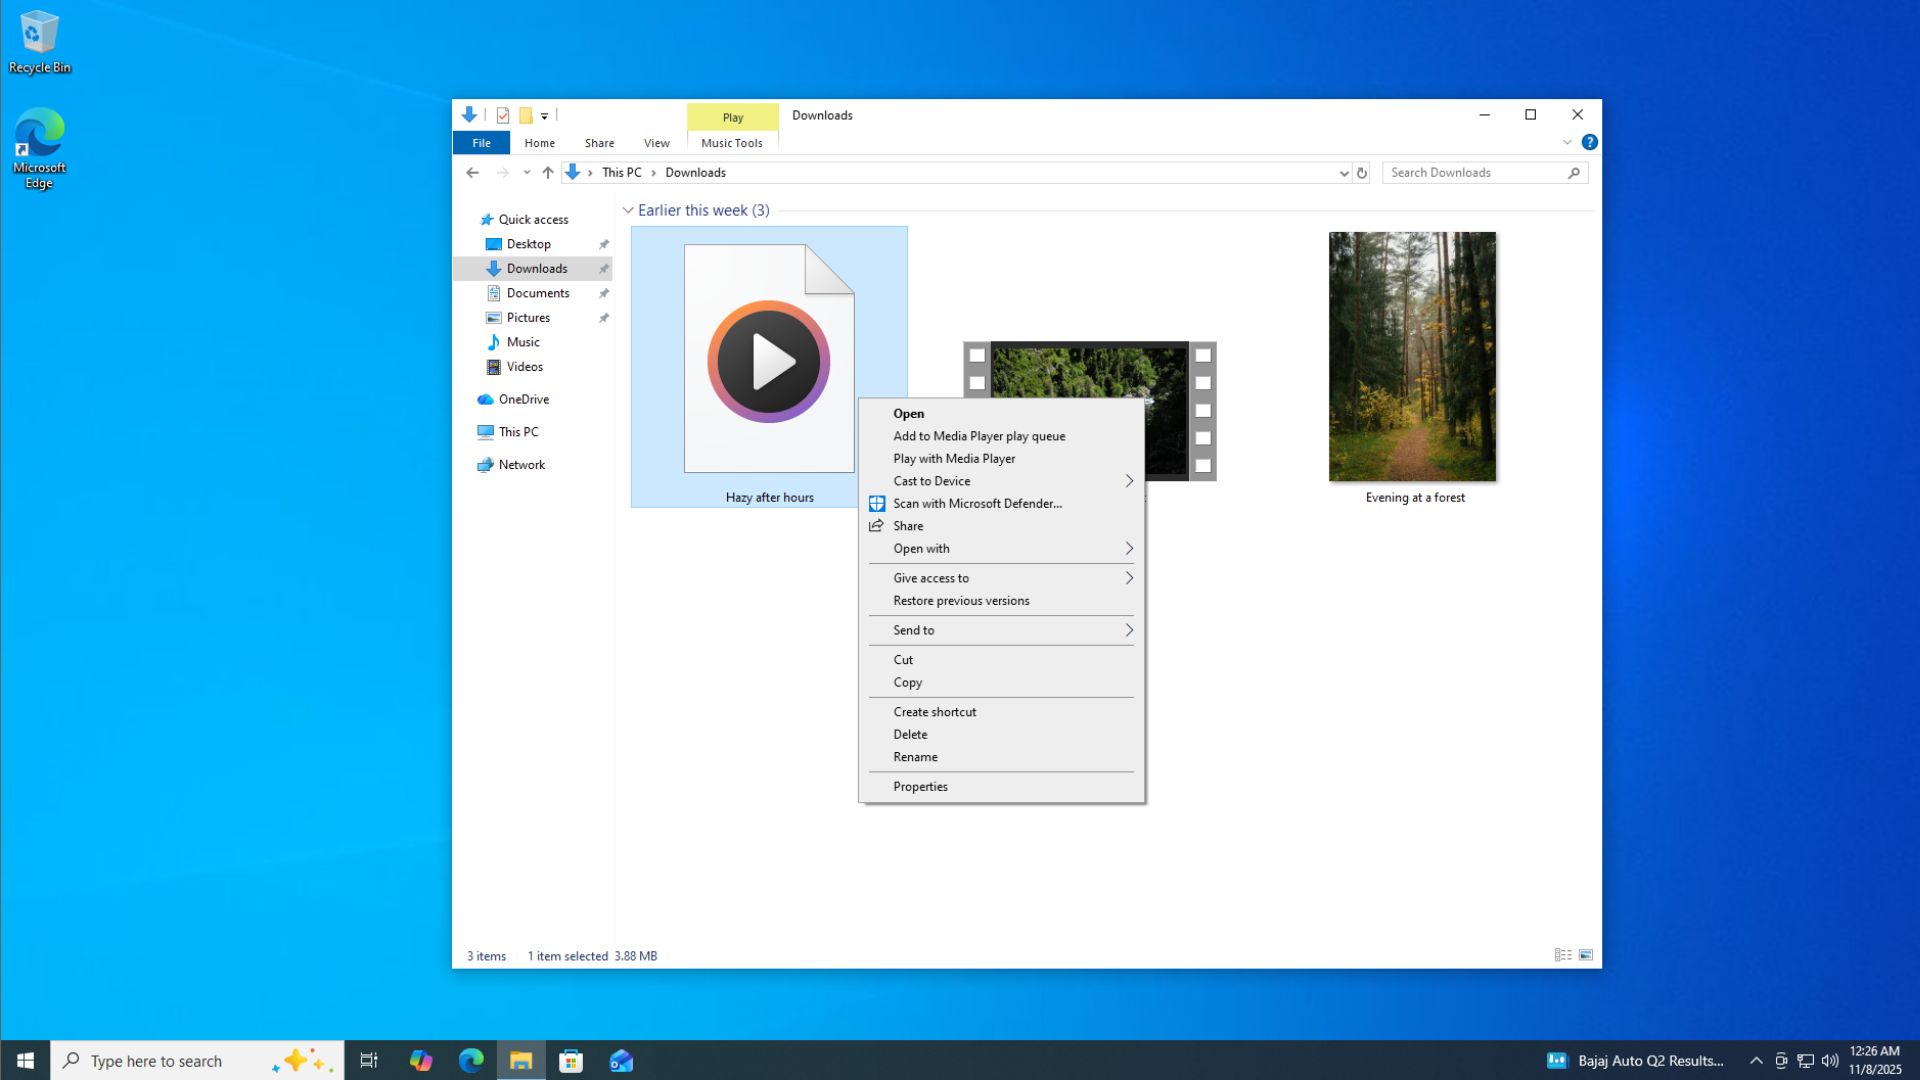
Task: Unpin Pictures from Quick access
Action: coord(604,317)
